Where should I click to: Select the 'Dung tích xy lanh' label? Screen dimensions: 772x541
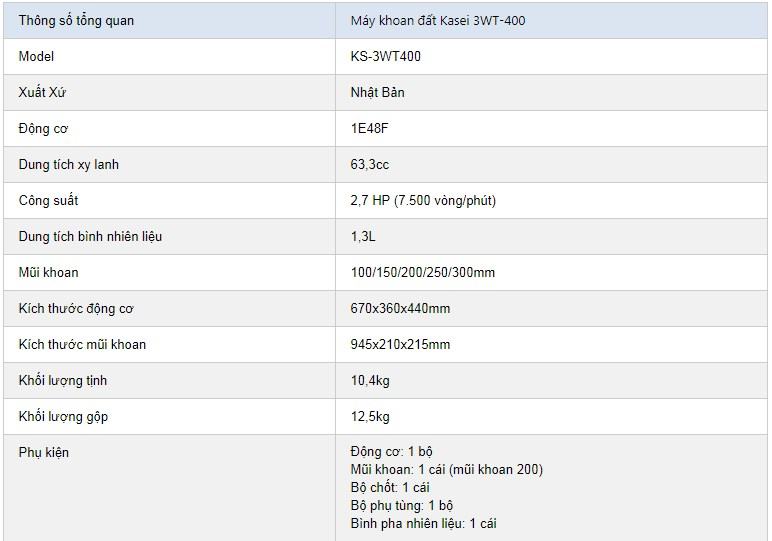point(68,164)
